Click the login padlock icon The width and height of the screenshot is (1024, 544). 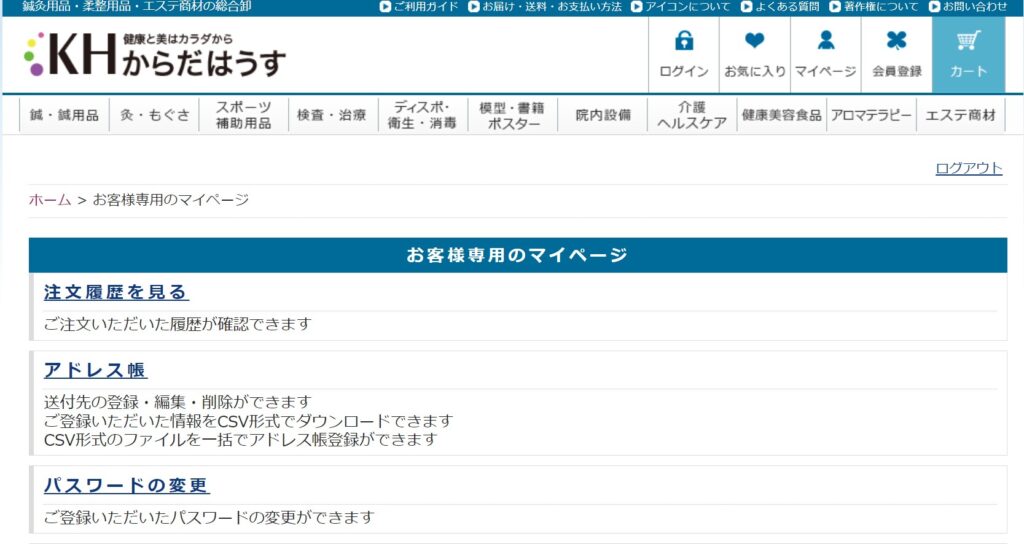click(684, 41)
